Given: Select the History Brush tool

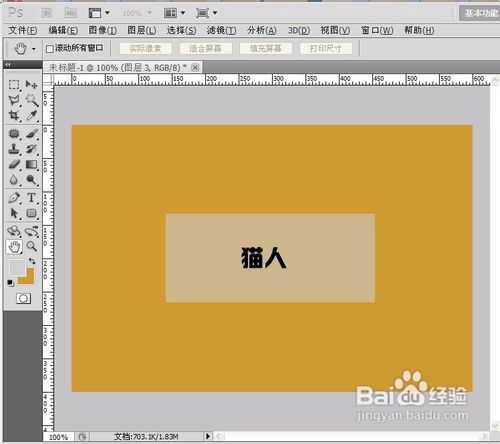Looking at the screenshot, I should coord(32,149).
